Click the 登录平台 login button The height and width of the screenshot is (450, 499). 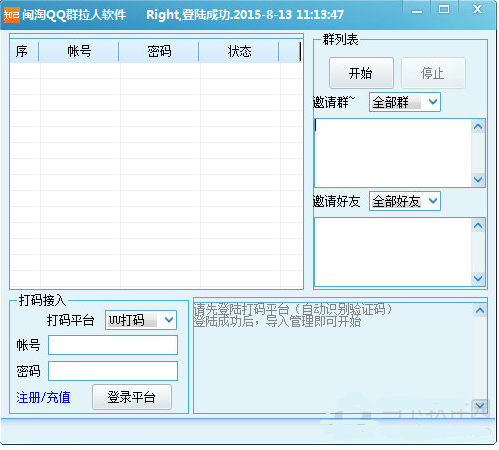point(132,397)
